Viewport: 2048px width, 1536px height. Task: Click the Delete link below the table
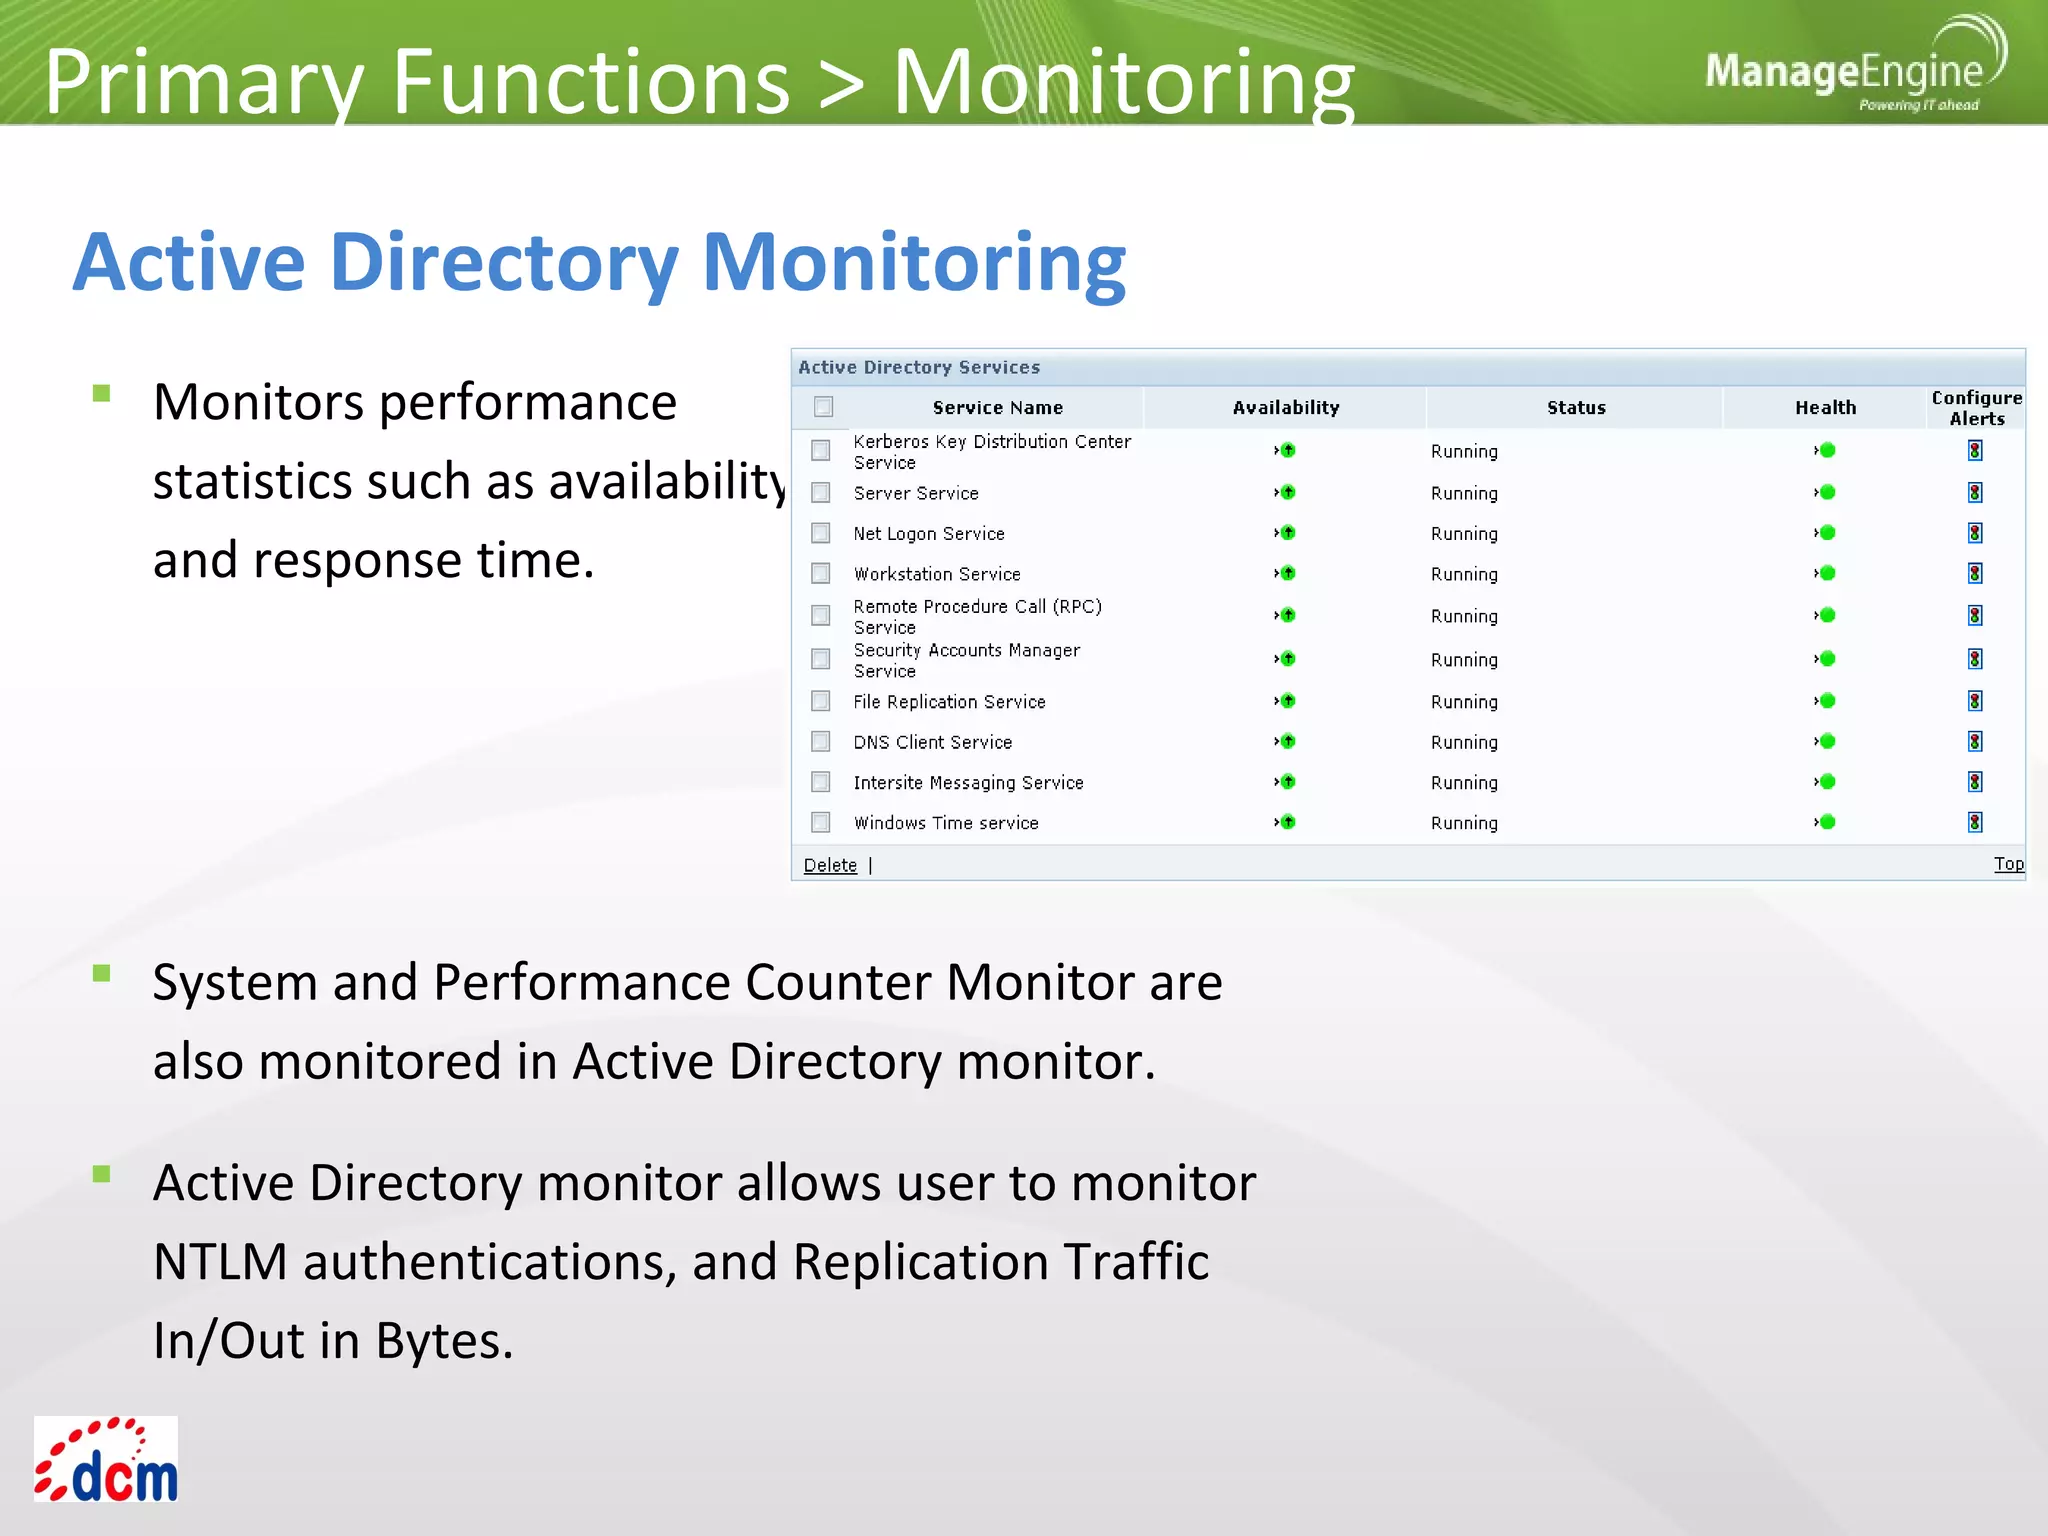coord(830,865)
